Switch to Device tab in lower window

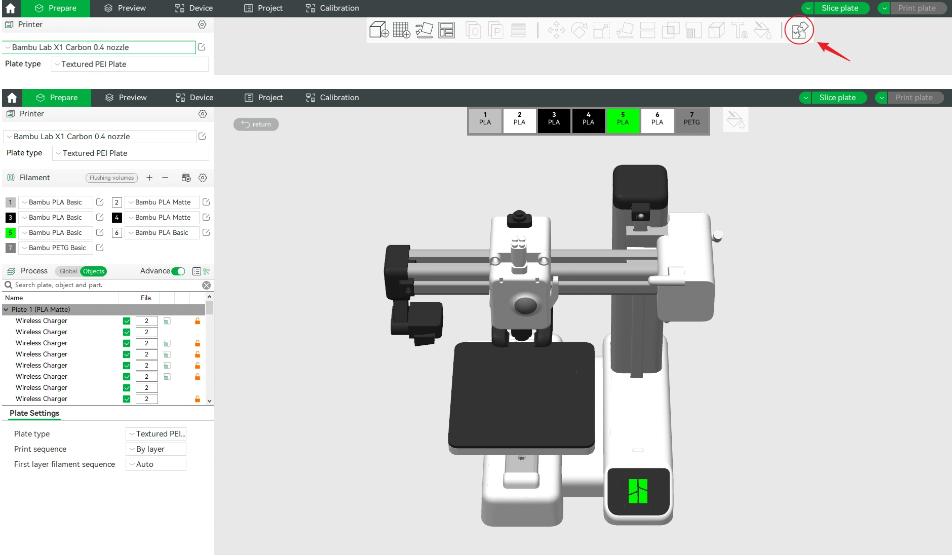tap(194, 97)
